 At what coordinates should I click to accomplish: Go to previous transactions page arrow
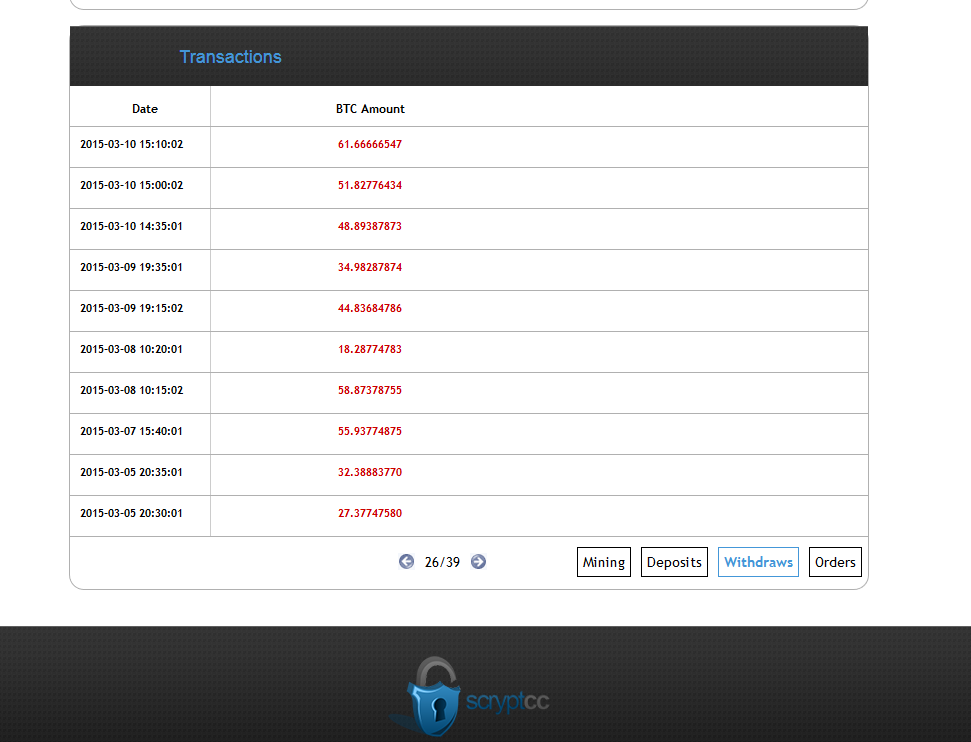pyautogui.click(x=406, y=562)
